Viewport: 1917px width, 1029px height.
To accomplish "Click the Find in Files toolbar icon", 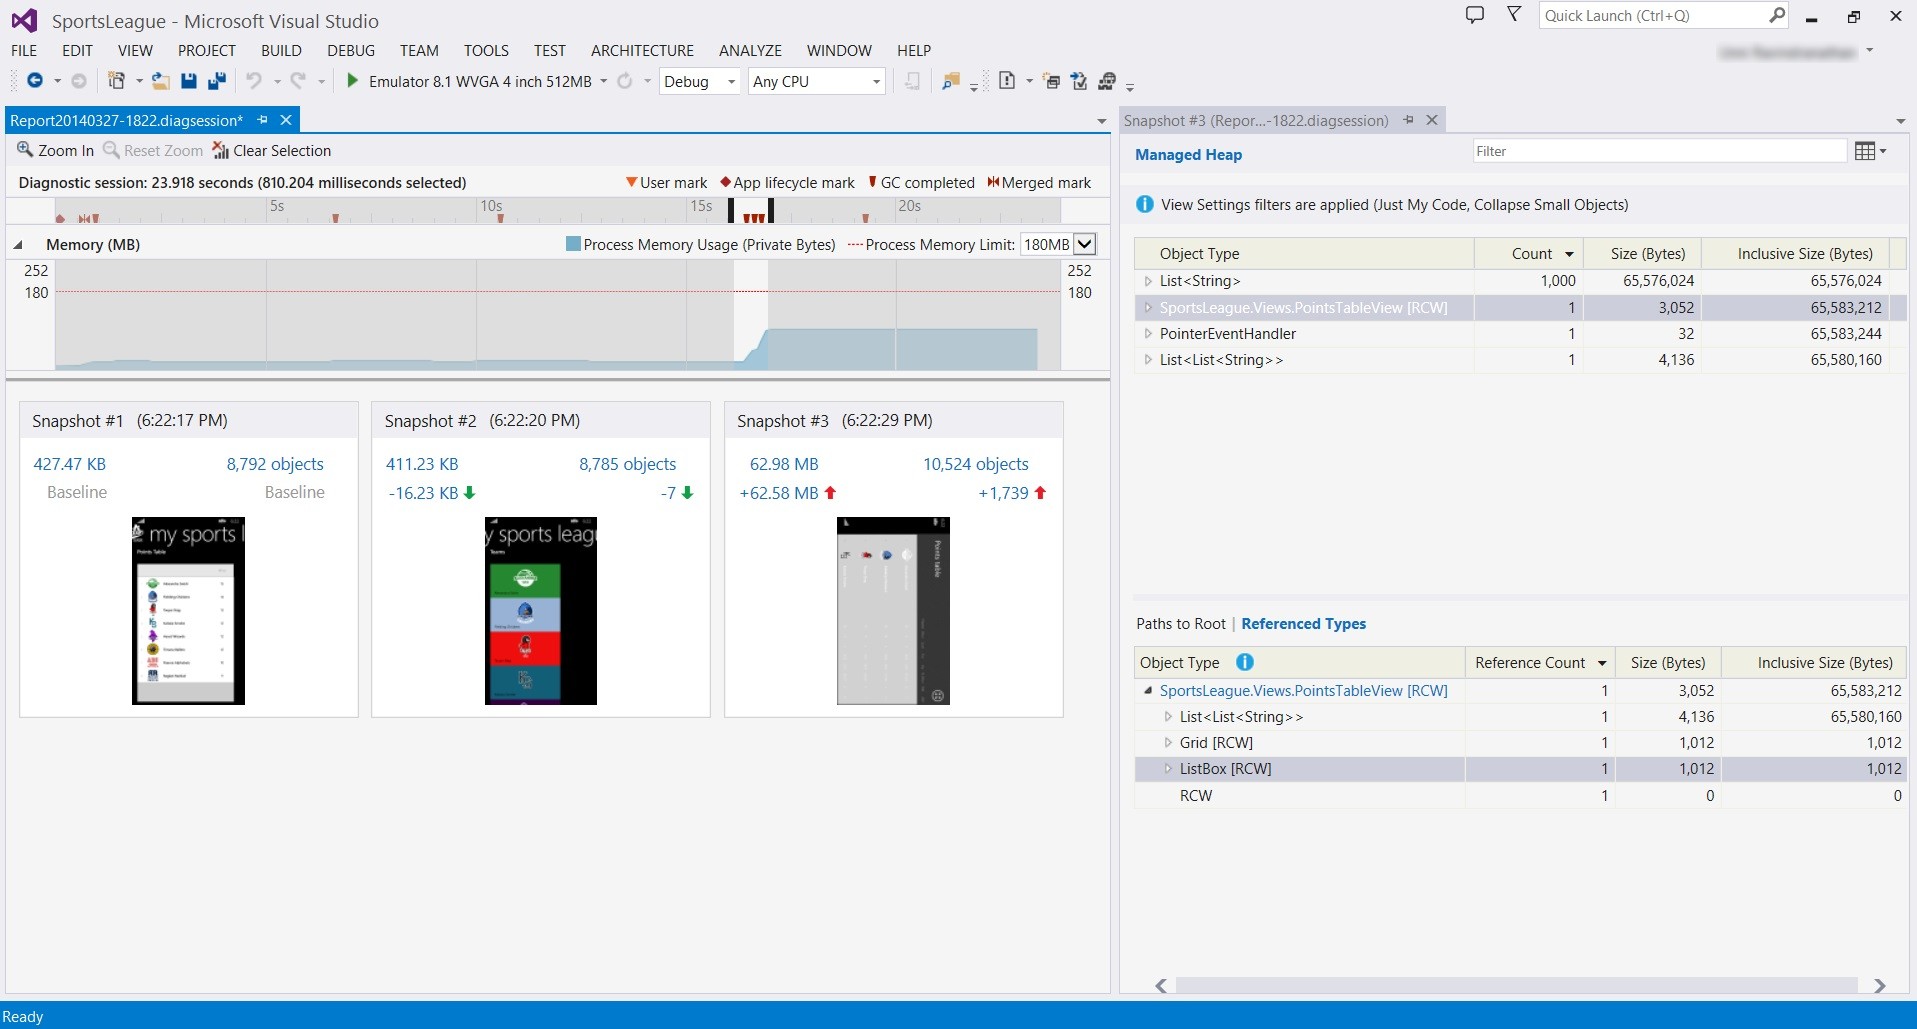I will (951, 81).
